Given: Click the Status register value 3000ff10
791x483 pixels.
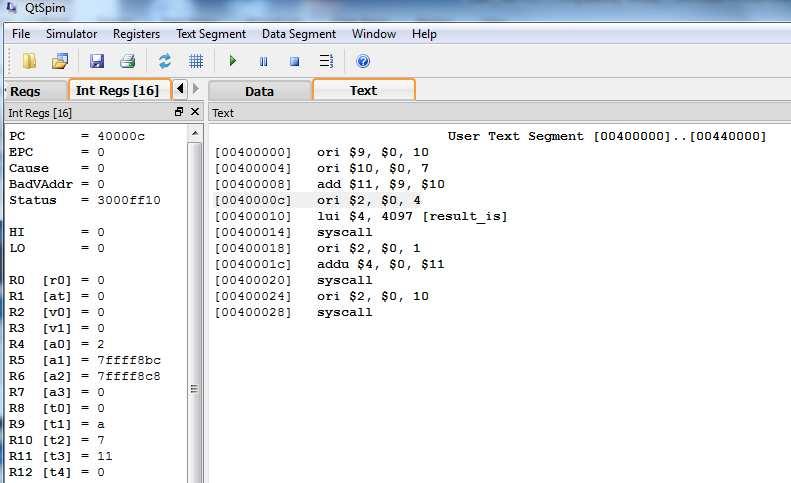Looking at the screenshot, I should click(x=129, y=200).
